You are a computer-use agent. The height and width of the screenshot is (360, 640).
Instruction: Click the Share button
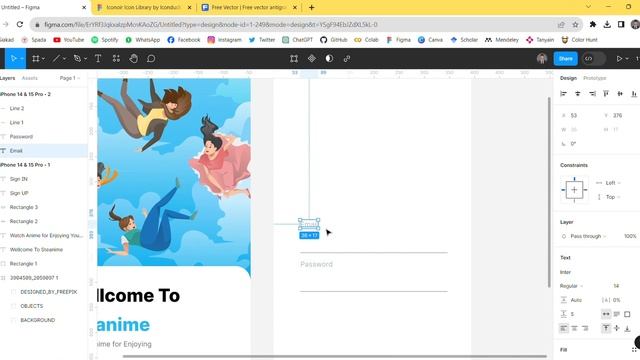tap(565, 59)
